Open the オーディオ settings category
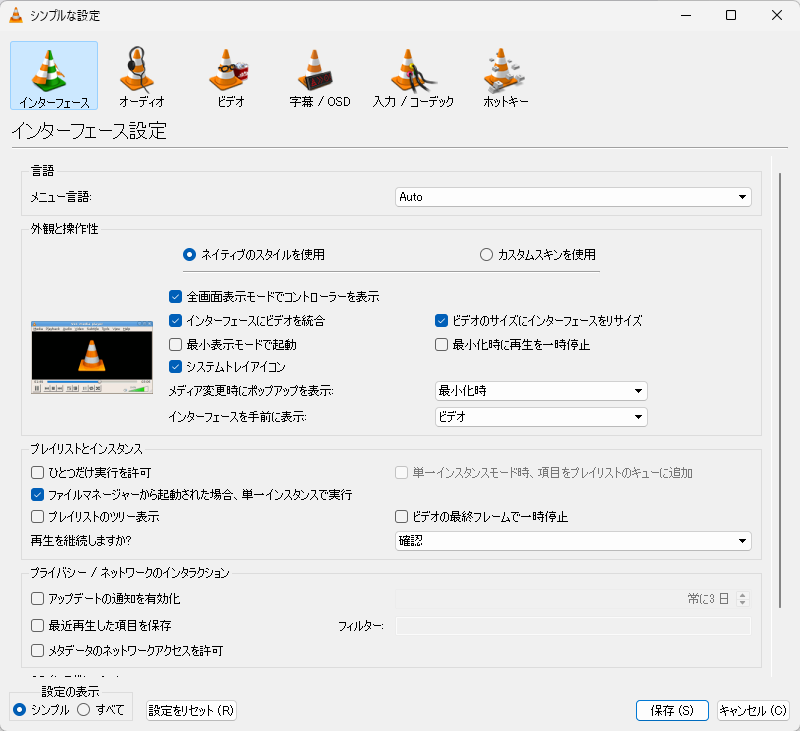The width and height of the screenshot is (800, 731). click(x=142, y=75)
